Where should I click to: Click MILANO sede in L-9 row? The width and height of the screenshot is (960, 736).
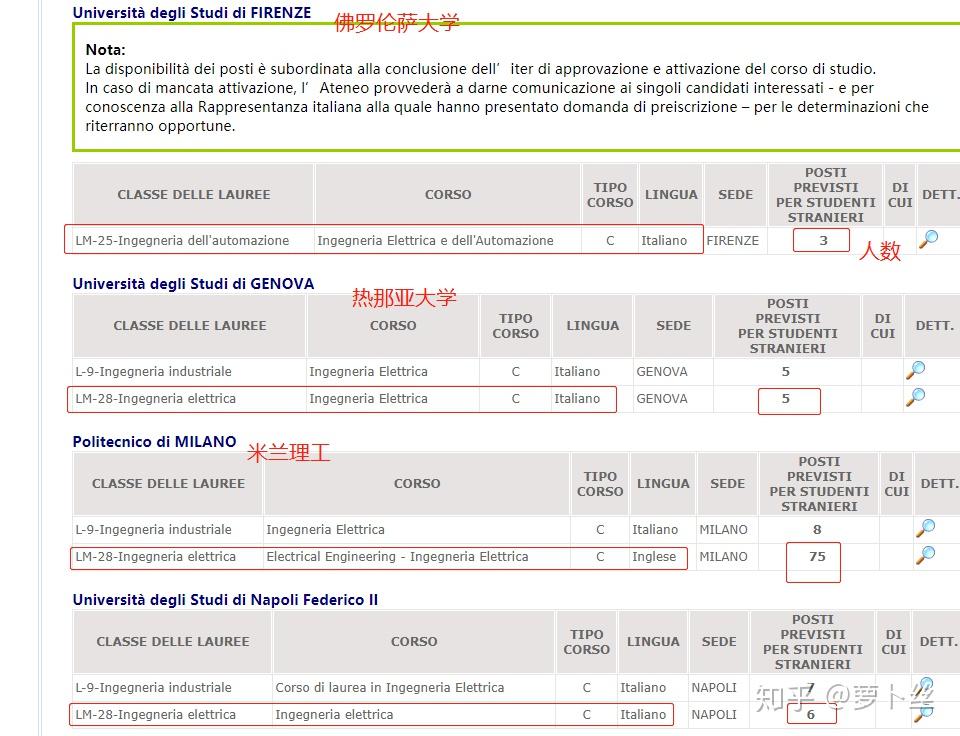[x=723, y=530]
